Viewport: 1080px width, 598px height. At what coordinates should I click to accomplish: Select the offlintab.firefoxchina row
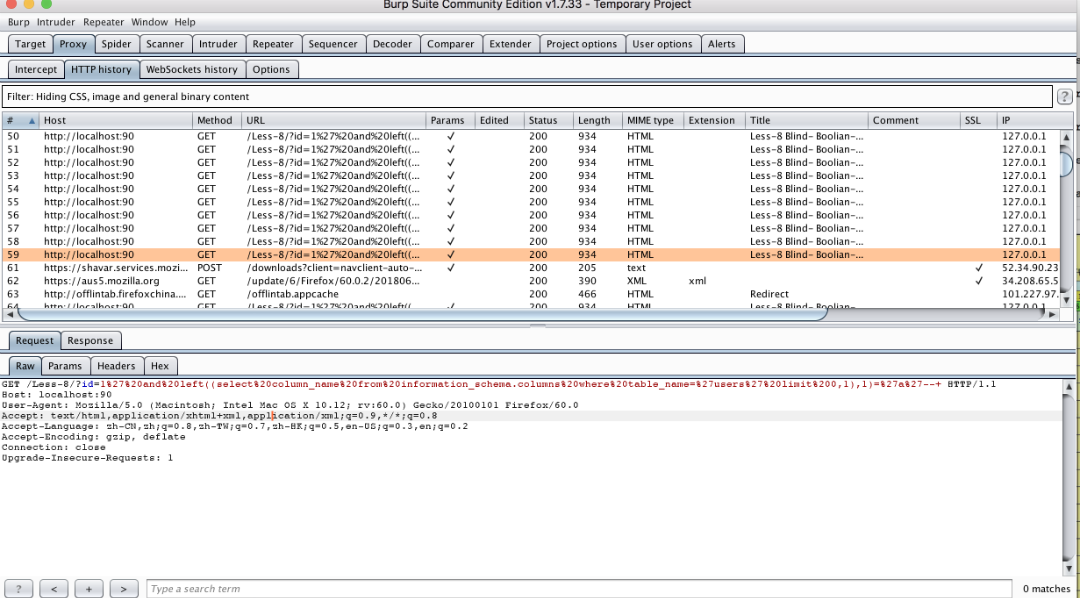coord(531,294)
